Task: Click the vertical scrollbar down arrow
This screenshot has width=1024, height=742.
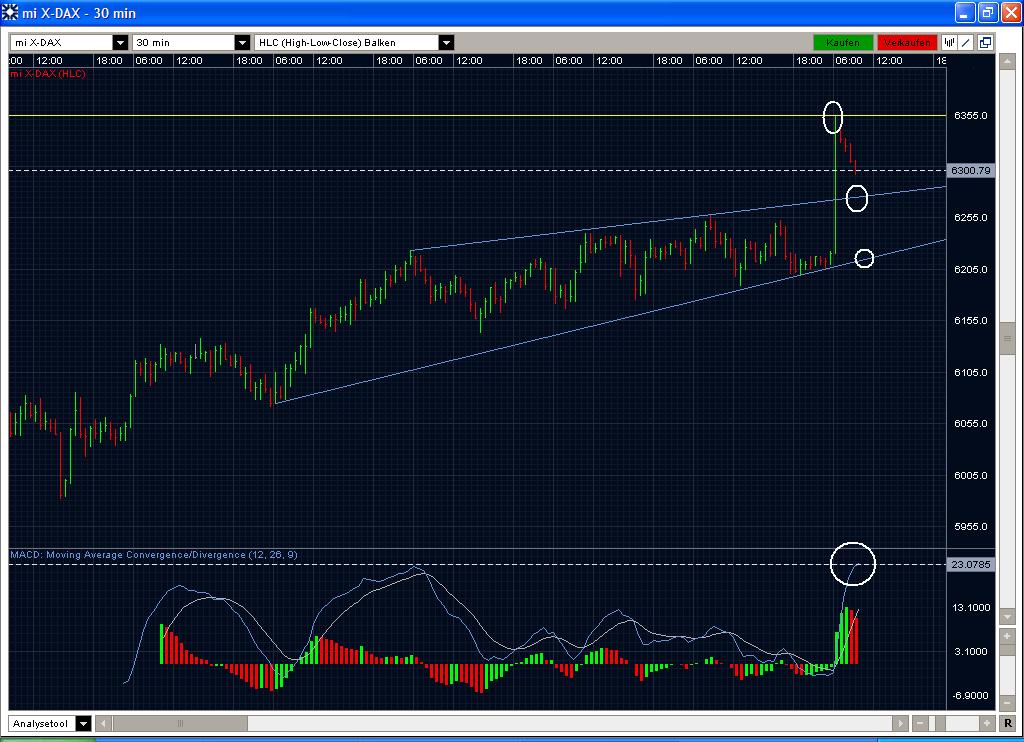Action: pyautogui.click(x=1007, y=617)
